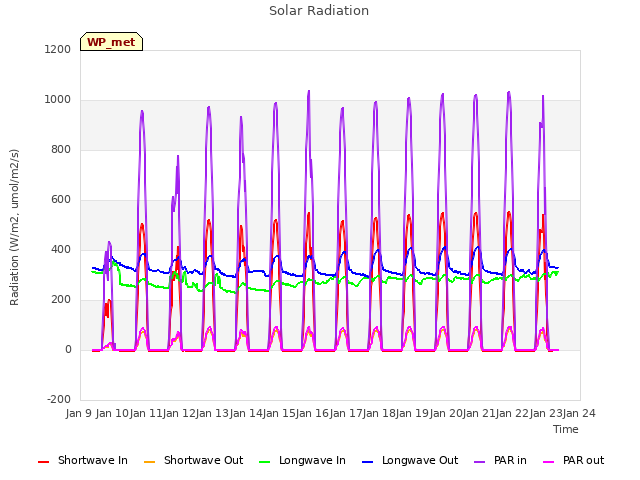The image size is (640, 480).
Task: Toggle PAR in legend entry
Action: [500, 461]
